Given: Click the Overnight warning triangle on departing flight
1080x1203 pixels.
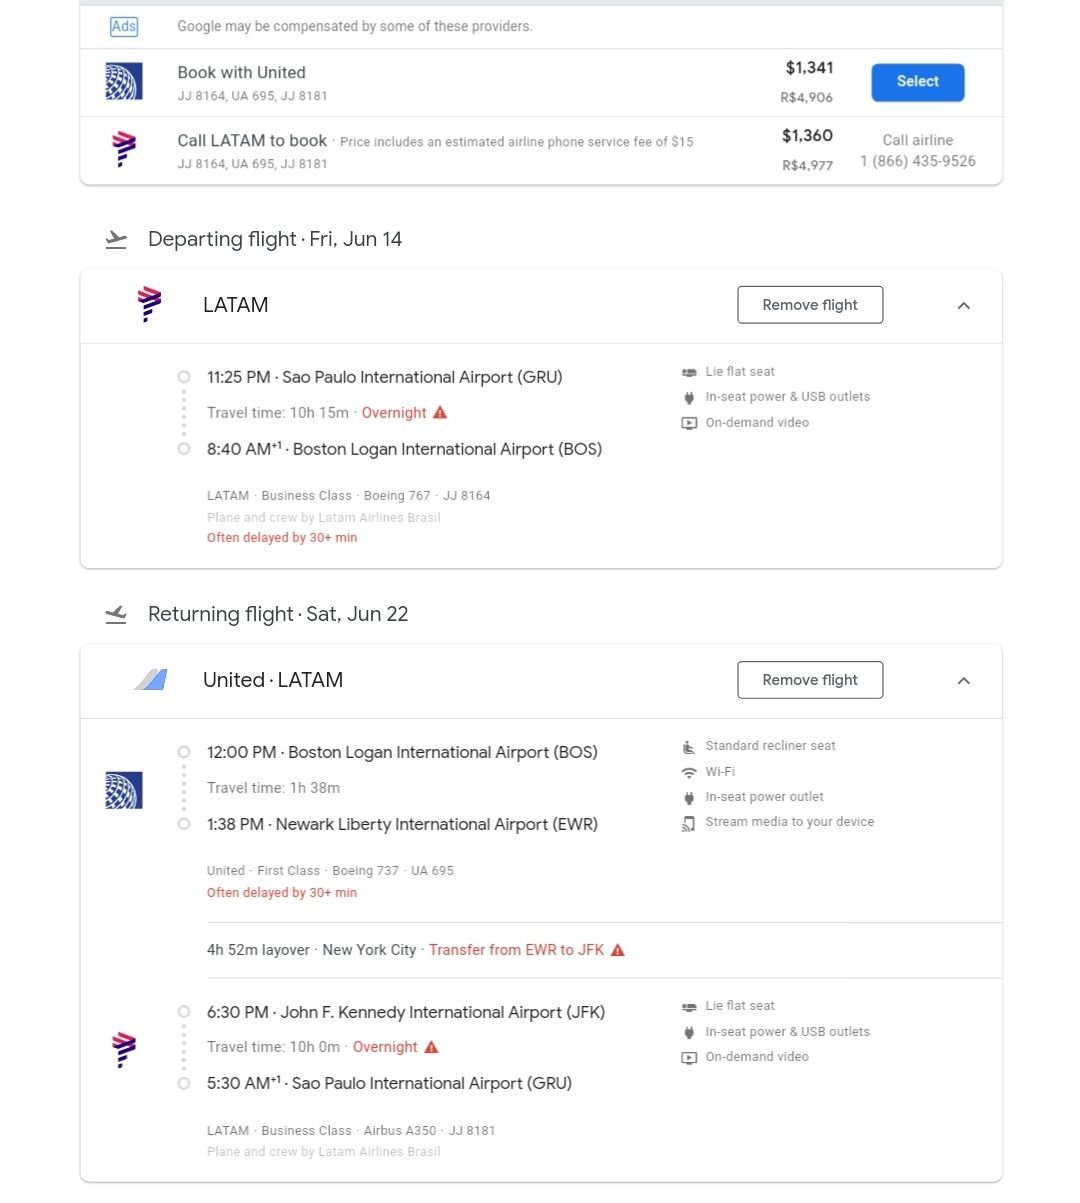Looking at the screenshot, I should click(x=440, y=412).
